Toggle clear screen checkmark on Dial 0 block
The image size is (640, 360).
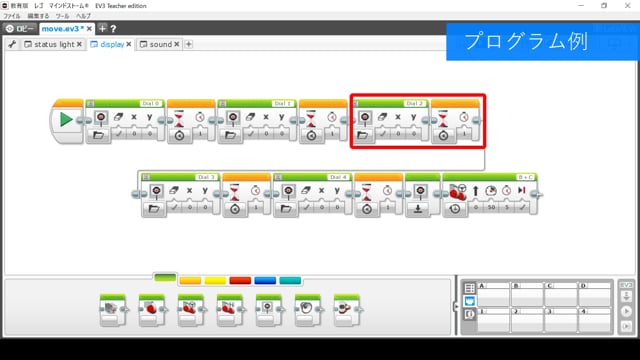click(x=118, y=133)
